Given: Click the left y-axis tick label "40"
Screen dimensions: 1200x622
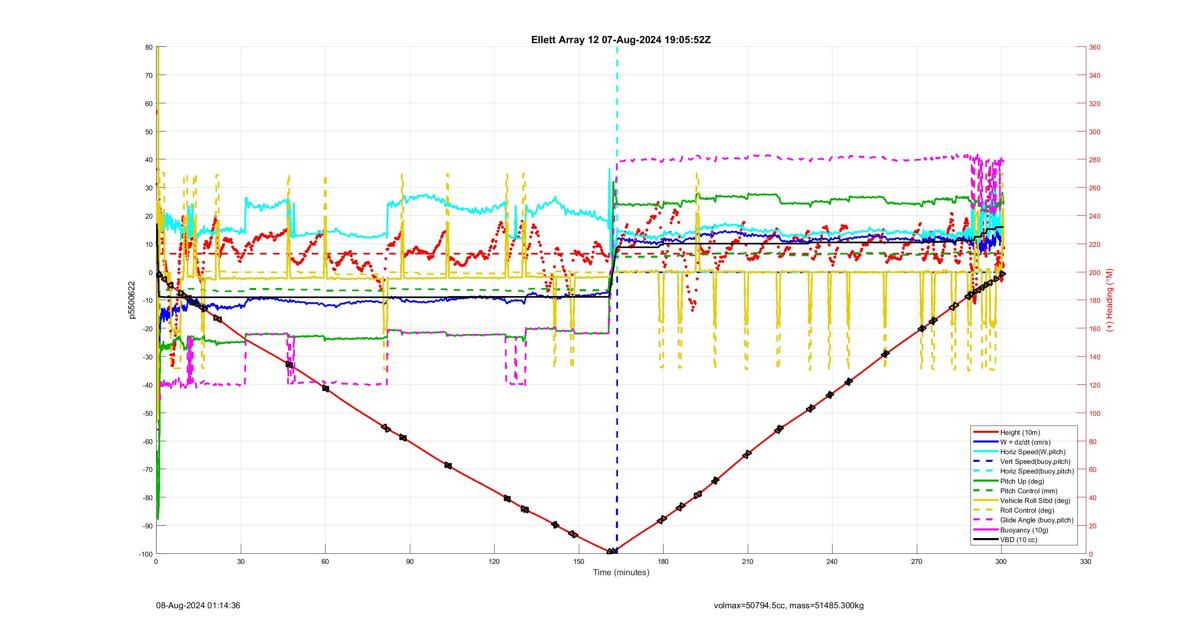Looking at the screenshot, I should coord(148,160).
